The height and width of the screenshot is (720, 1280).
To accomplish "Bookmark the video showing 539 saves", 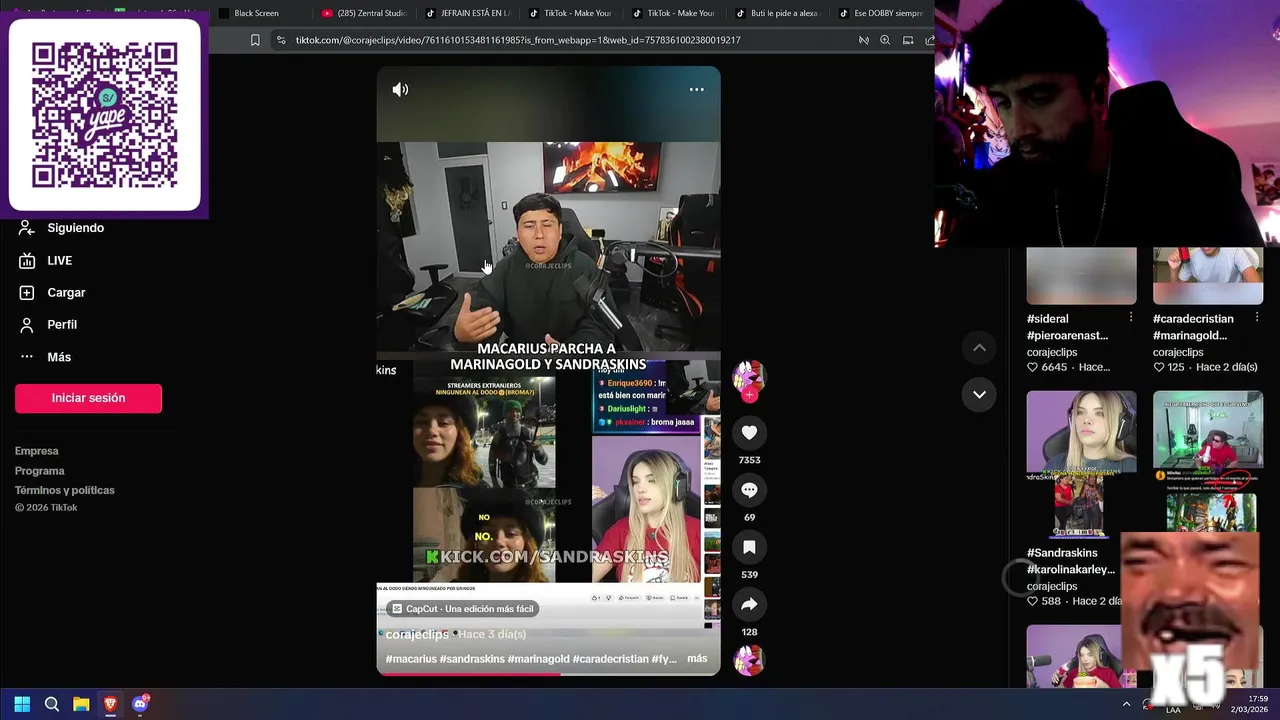I will tap(749, 547).
